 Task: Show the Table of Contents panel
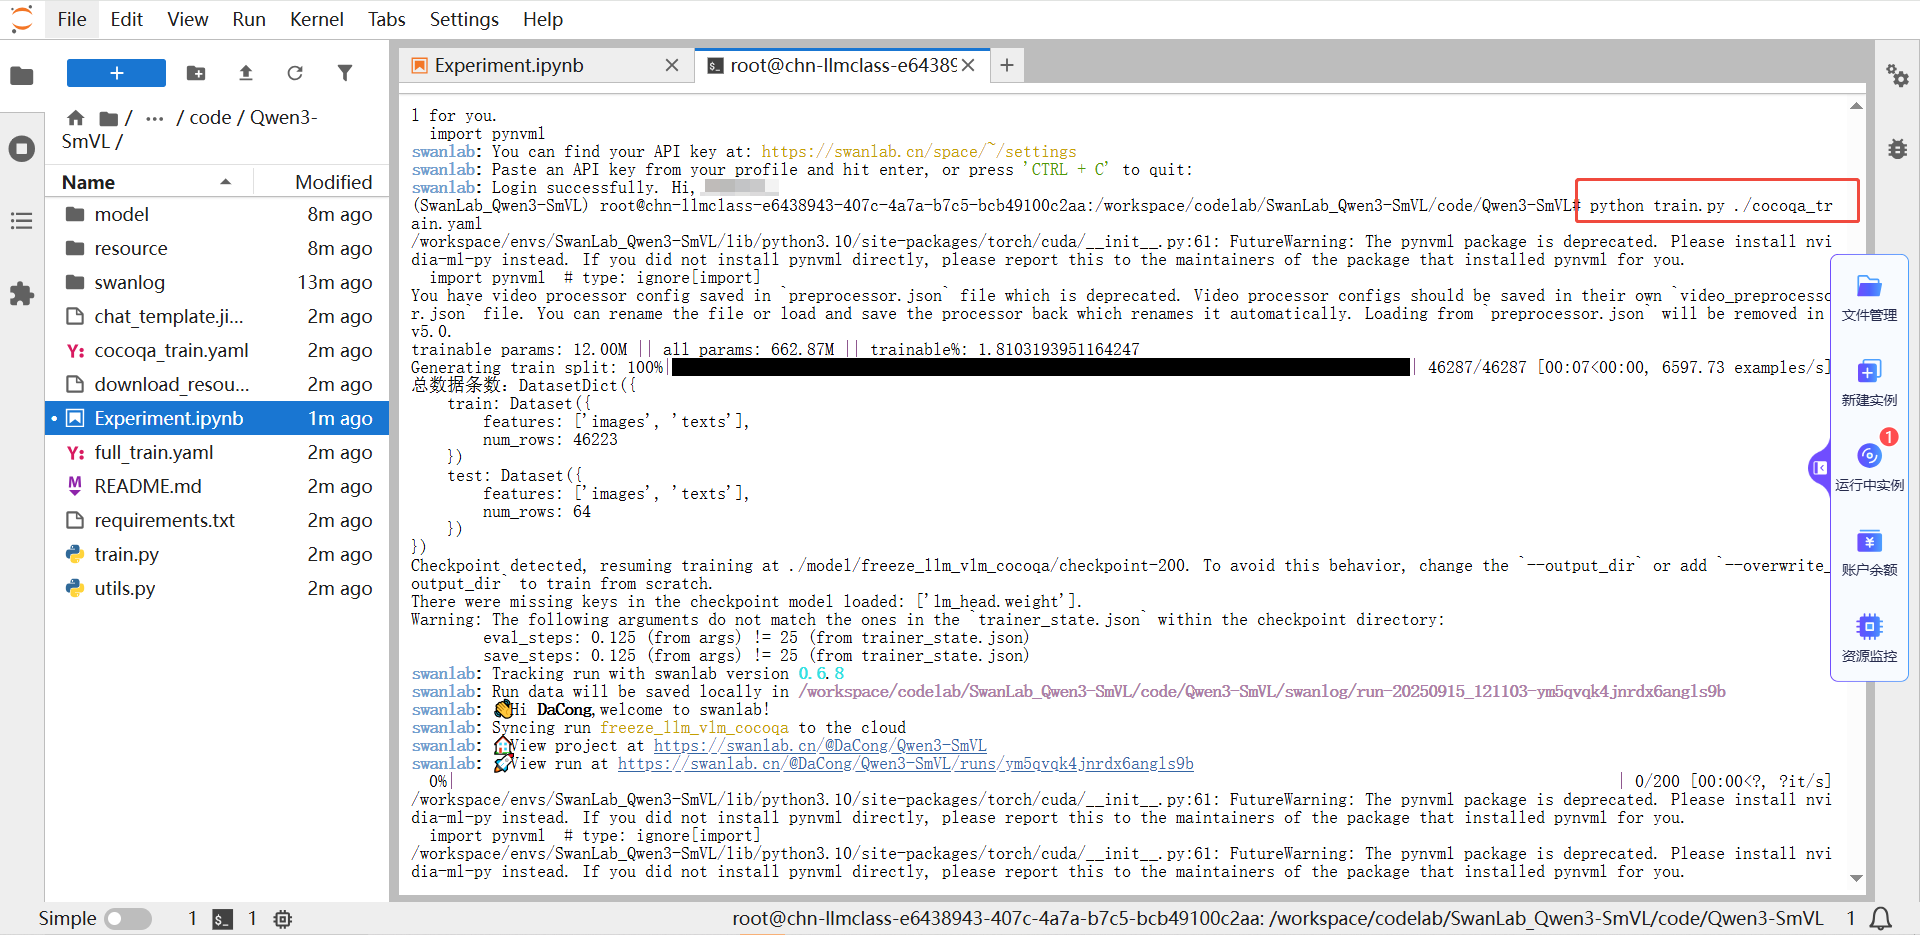pos(22,221)
